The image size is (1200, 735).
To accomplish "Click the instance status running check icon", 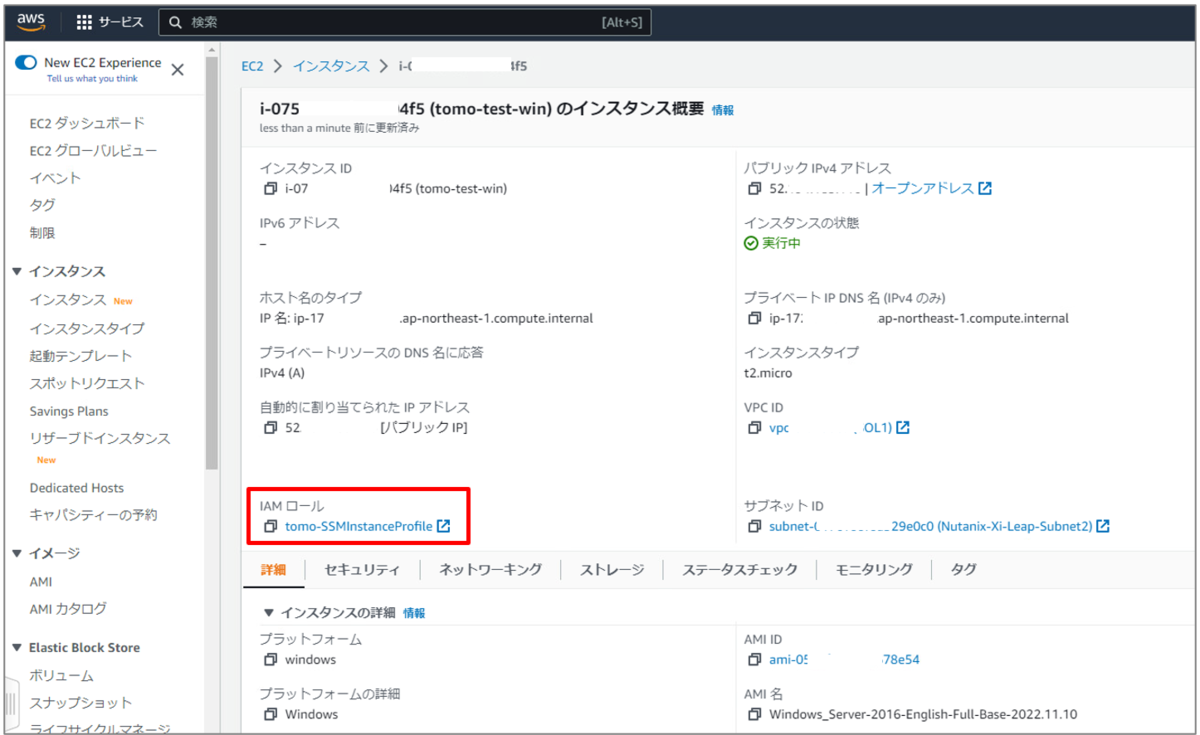I will [751, 243].
